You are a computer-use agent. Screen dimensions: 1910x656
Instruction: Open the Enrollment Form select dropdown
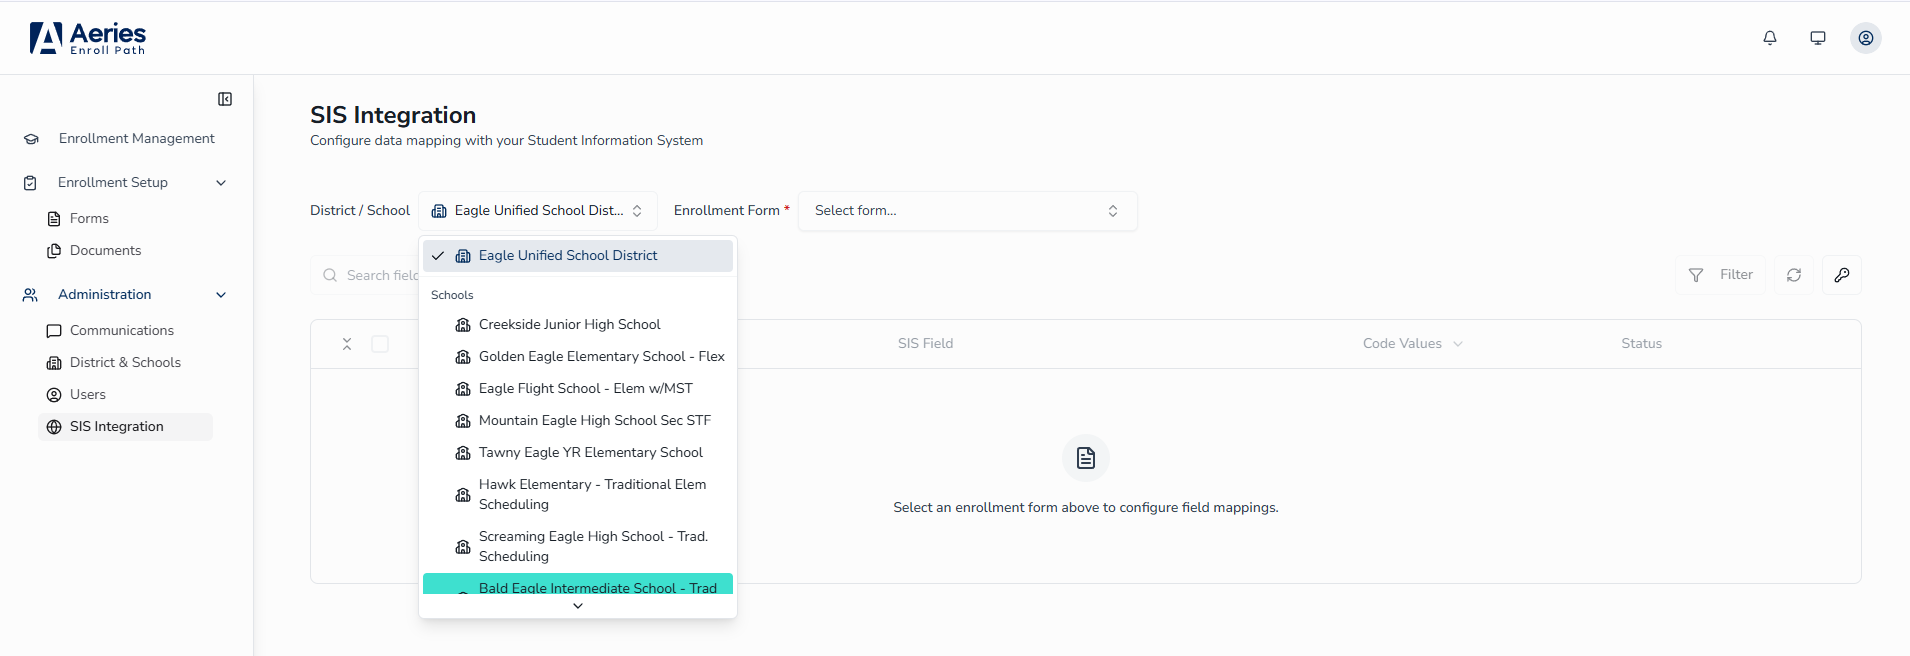968,211
